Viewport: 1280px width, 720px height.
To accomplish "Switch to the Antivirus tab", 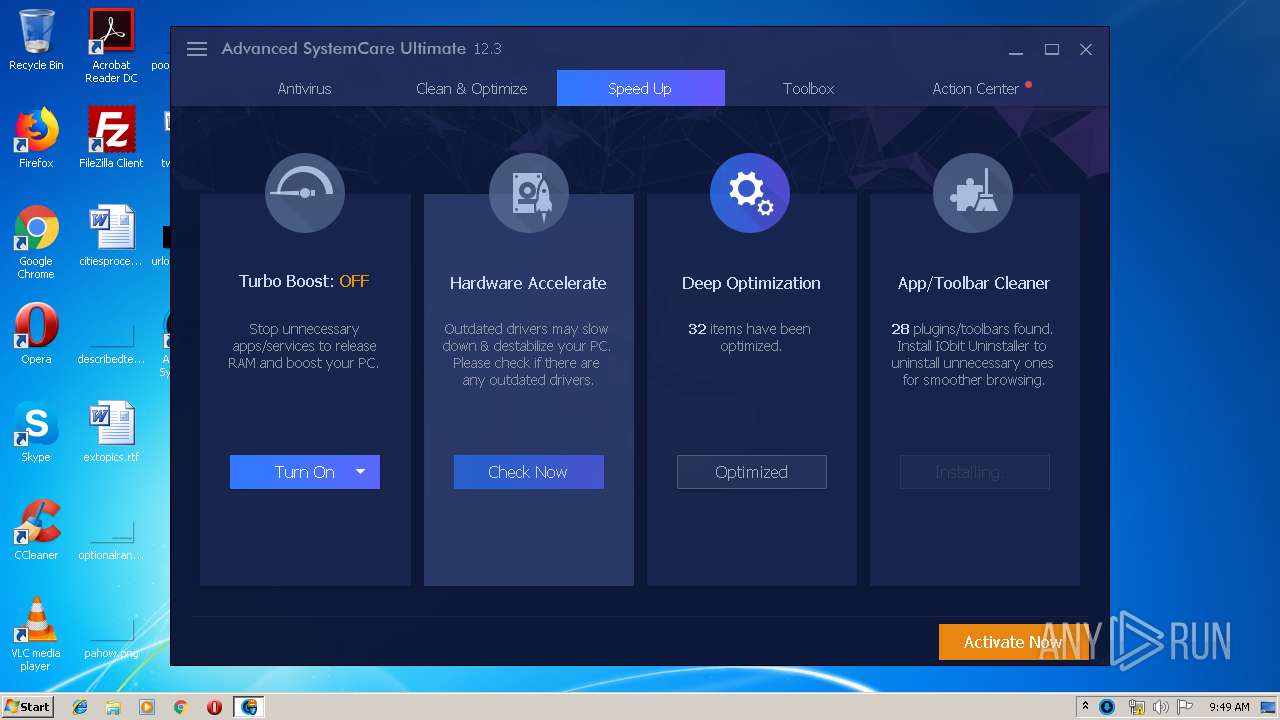I will 304,88.
